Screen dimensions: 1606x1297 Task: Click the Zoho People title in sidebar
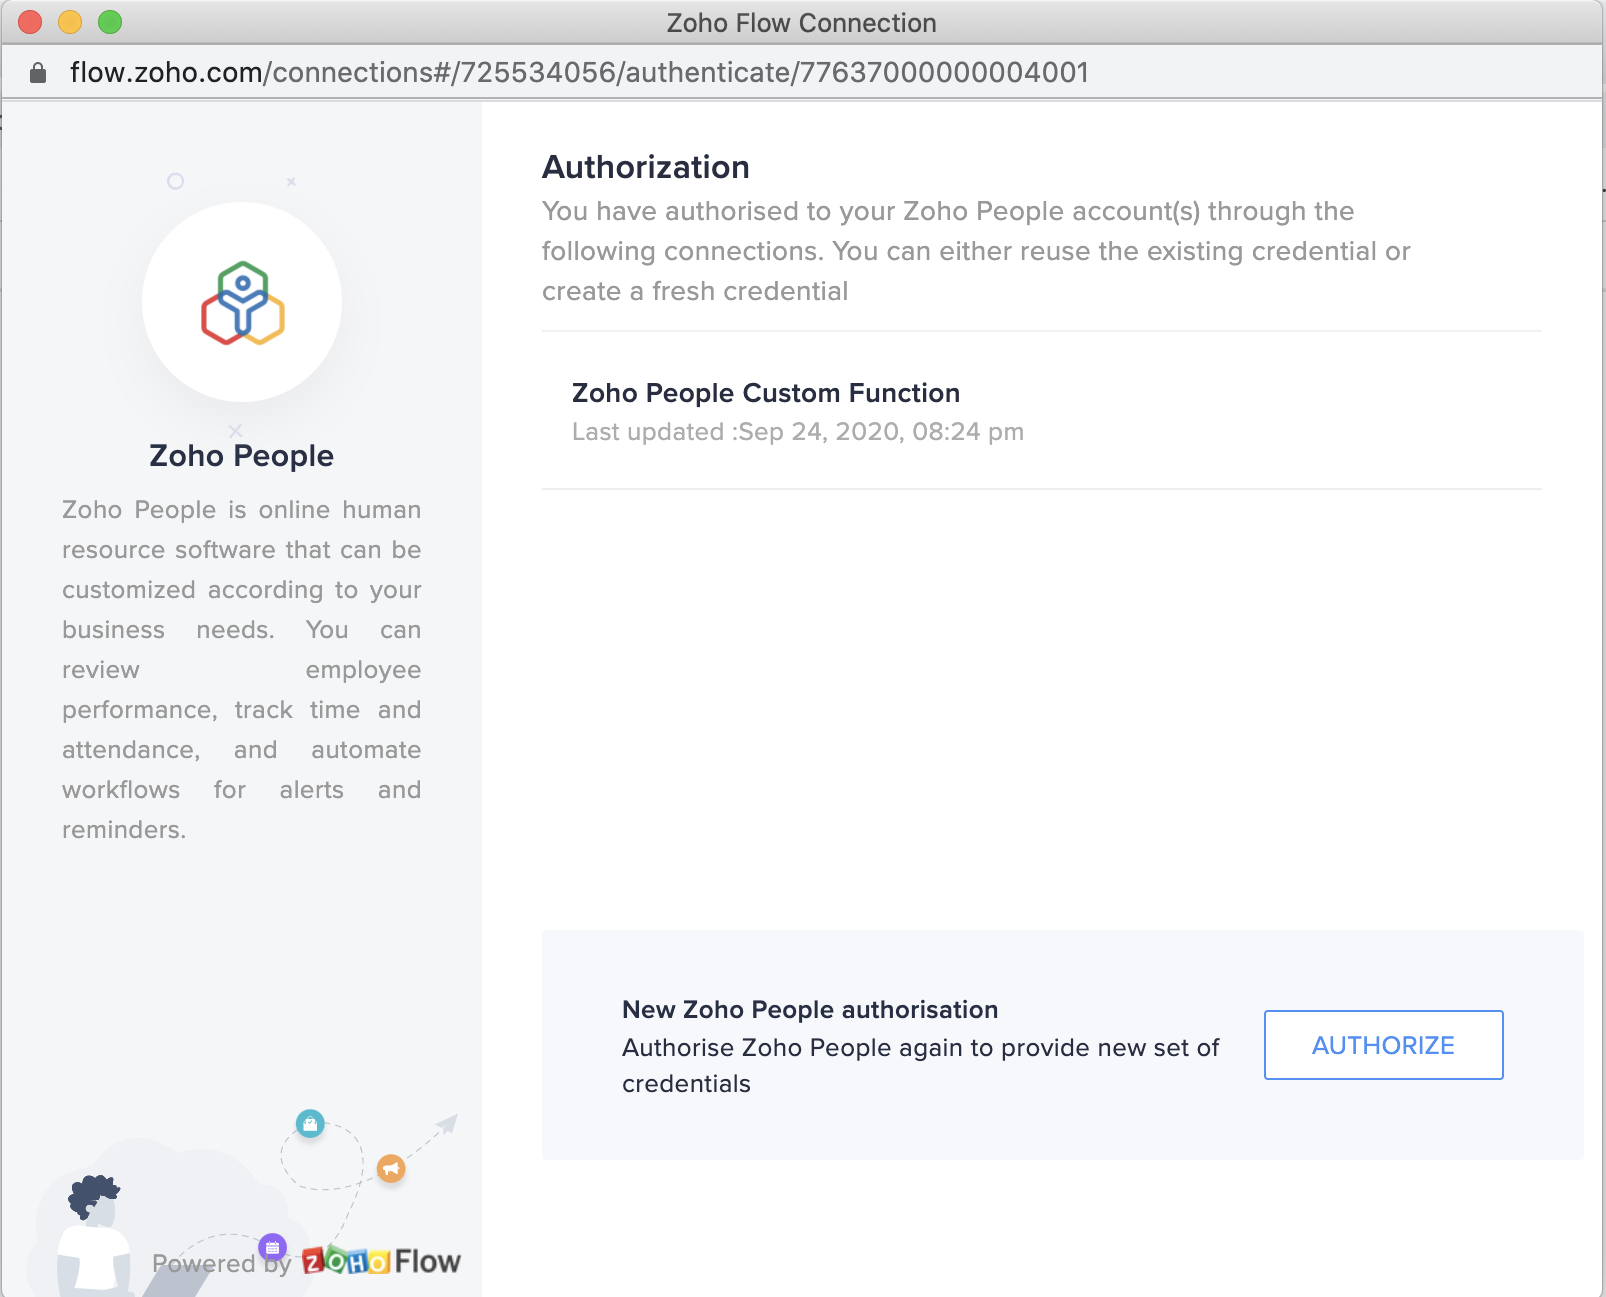point(241,456)
